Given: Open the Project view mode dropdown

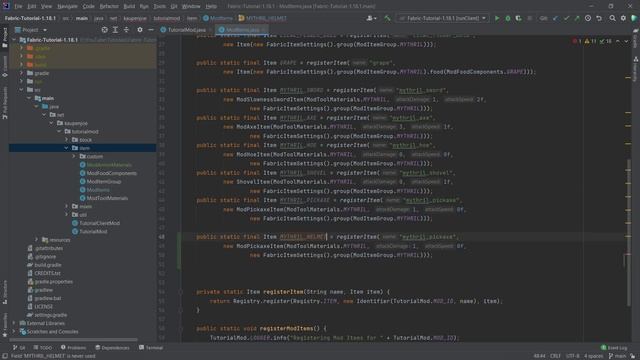Looking at the screenshot, I should click(x=31, y=30).
